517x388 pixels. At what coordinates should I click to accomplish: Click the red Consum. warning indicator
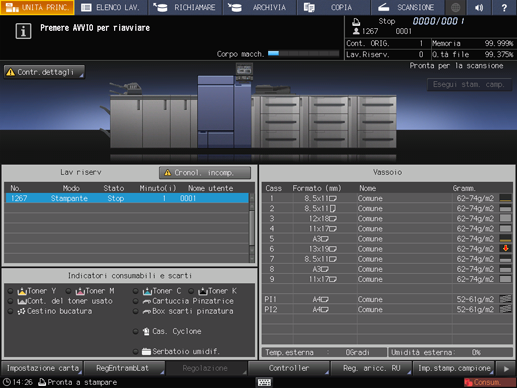(489, 382)
